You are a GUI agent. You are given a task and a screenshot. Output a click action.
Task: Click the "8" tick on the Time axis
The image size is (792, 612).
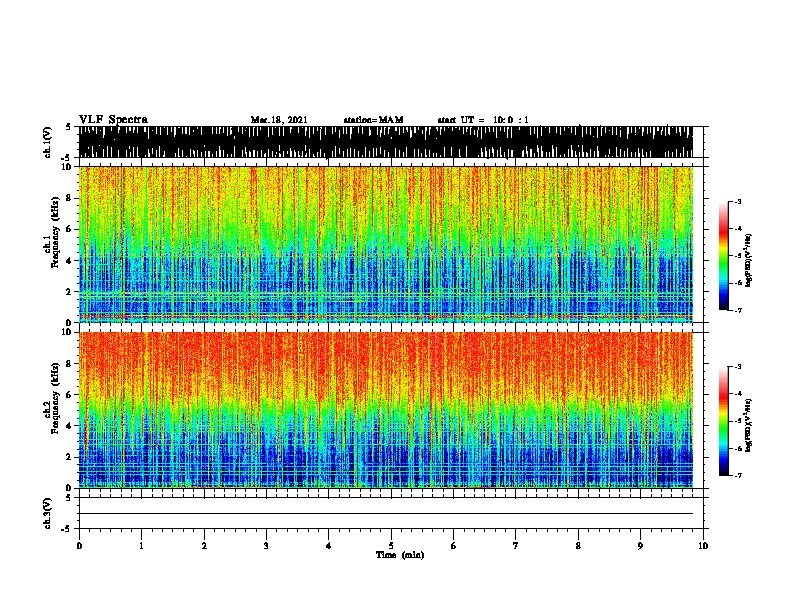click(x=578, y=546)
